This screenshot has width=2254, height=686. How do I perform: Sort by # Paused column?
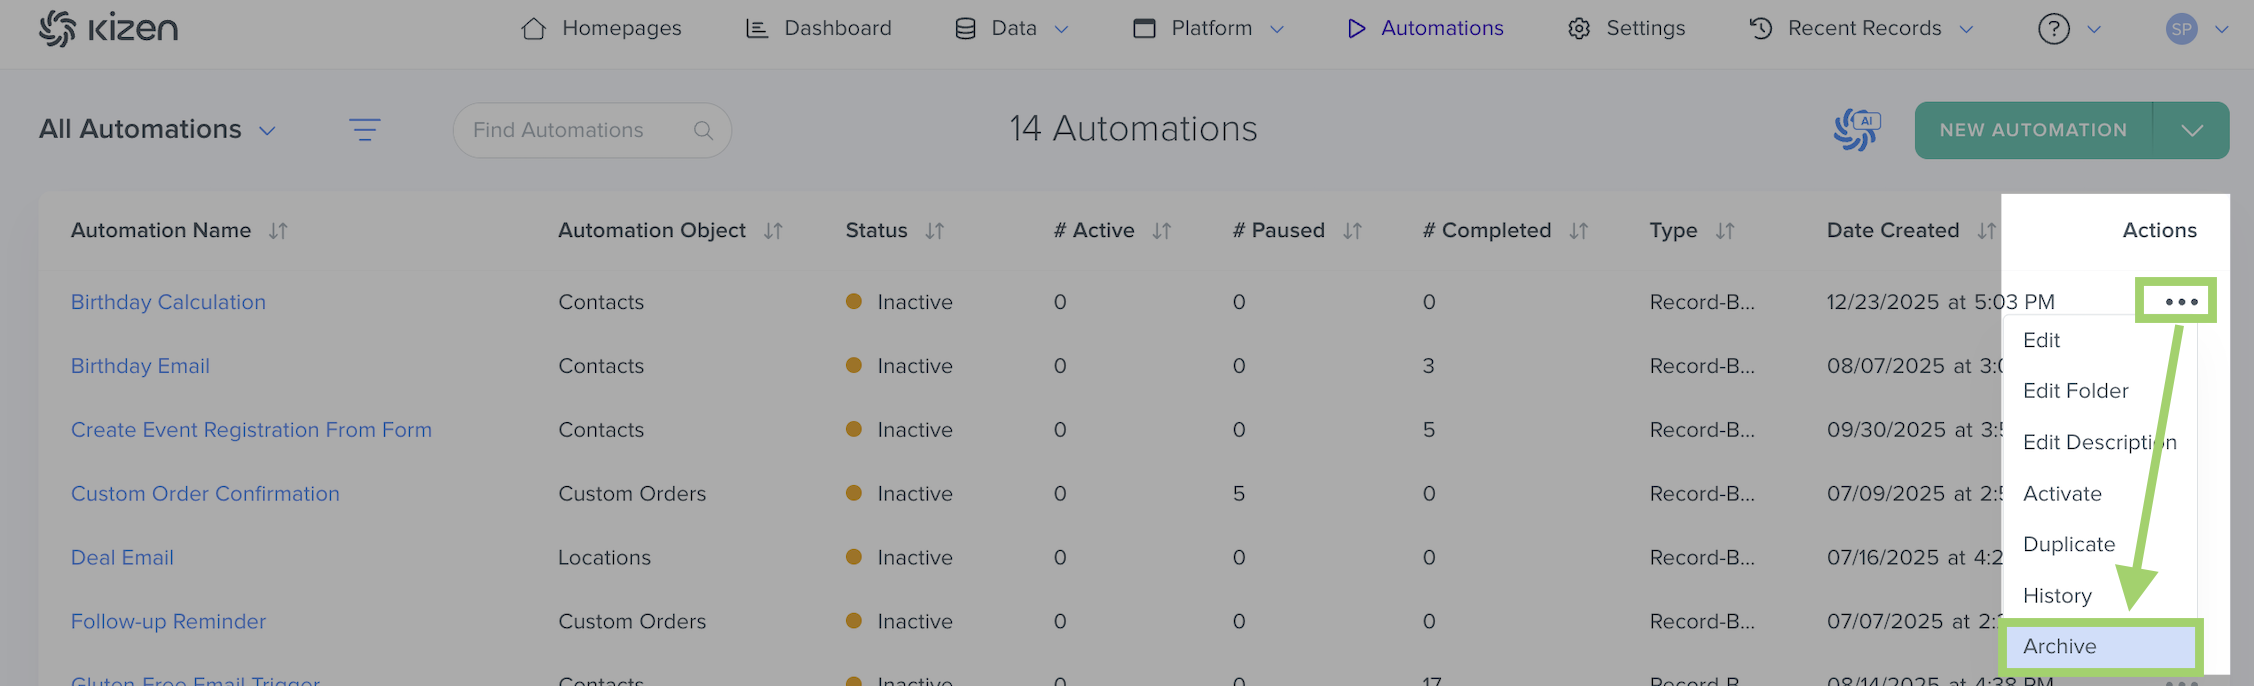[1353, 231]
